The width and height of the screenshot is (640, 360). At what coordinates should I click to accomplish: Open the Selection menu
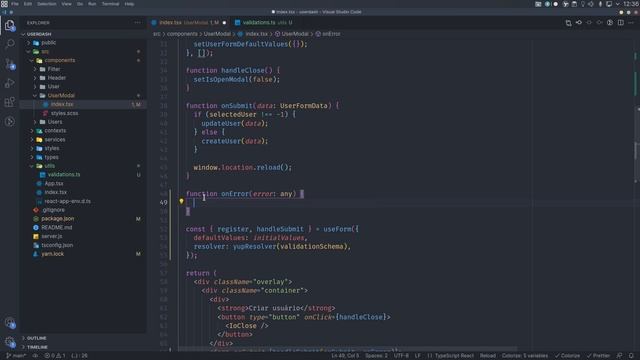click(47, 4)
